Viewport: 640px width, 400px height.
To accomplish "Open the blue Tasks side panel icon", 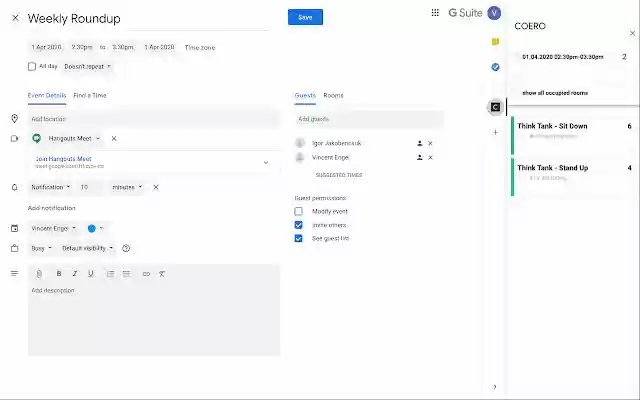I will (495, 67).
